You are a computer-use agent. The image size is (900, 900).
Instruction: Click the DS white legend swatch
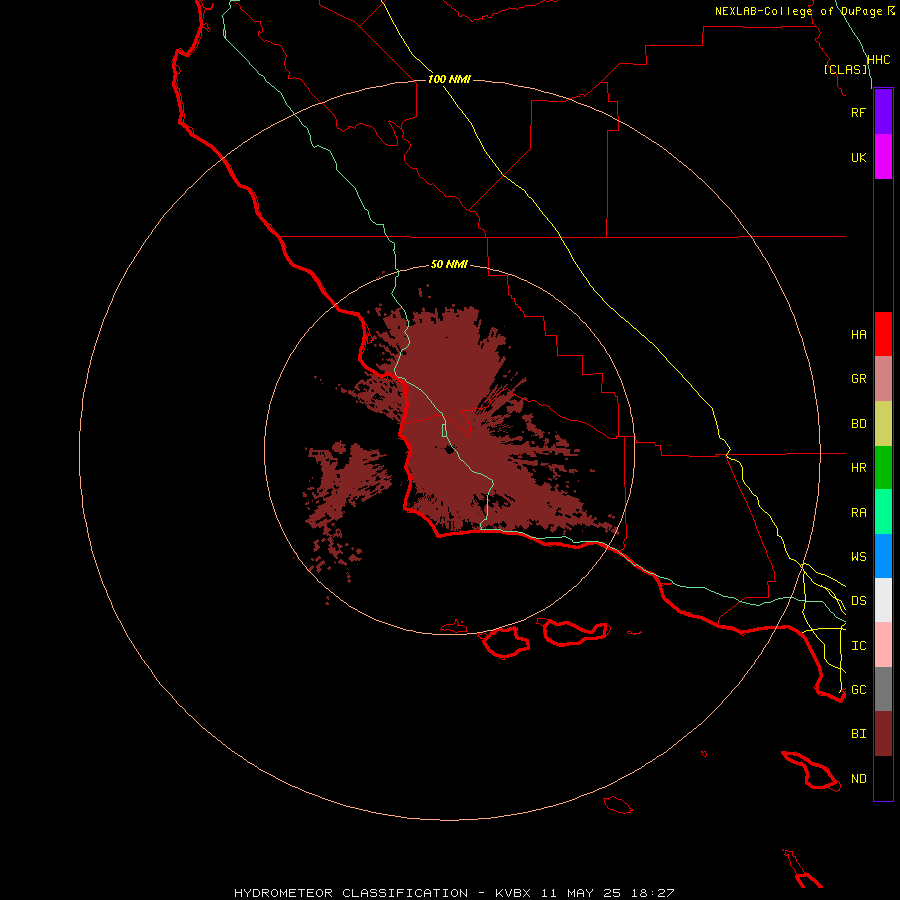click(x=883, y=600)
